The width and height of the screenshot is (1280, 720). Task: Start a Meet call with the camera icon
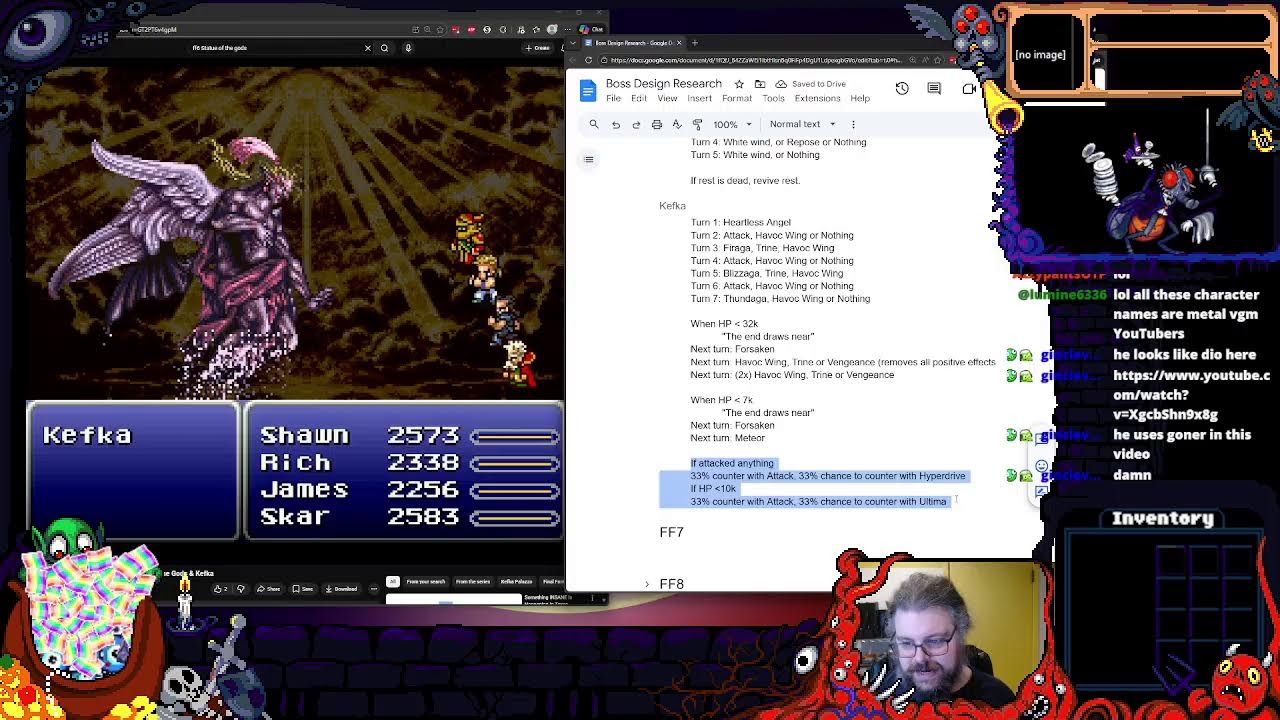click(x=969, y=89)
